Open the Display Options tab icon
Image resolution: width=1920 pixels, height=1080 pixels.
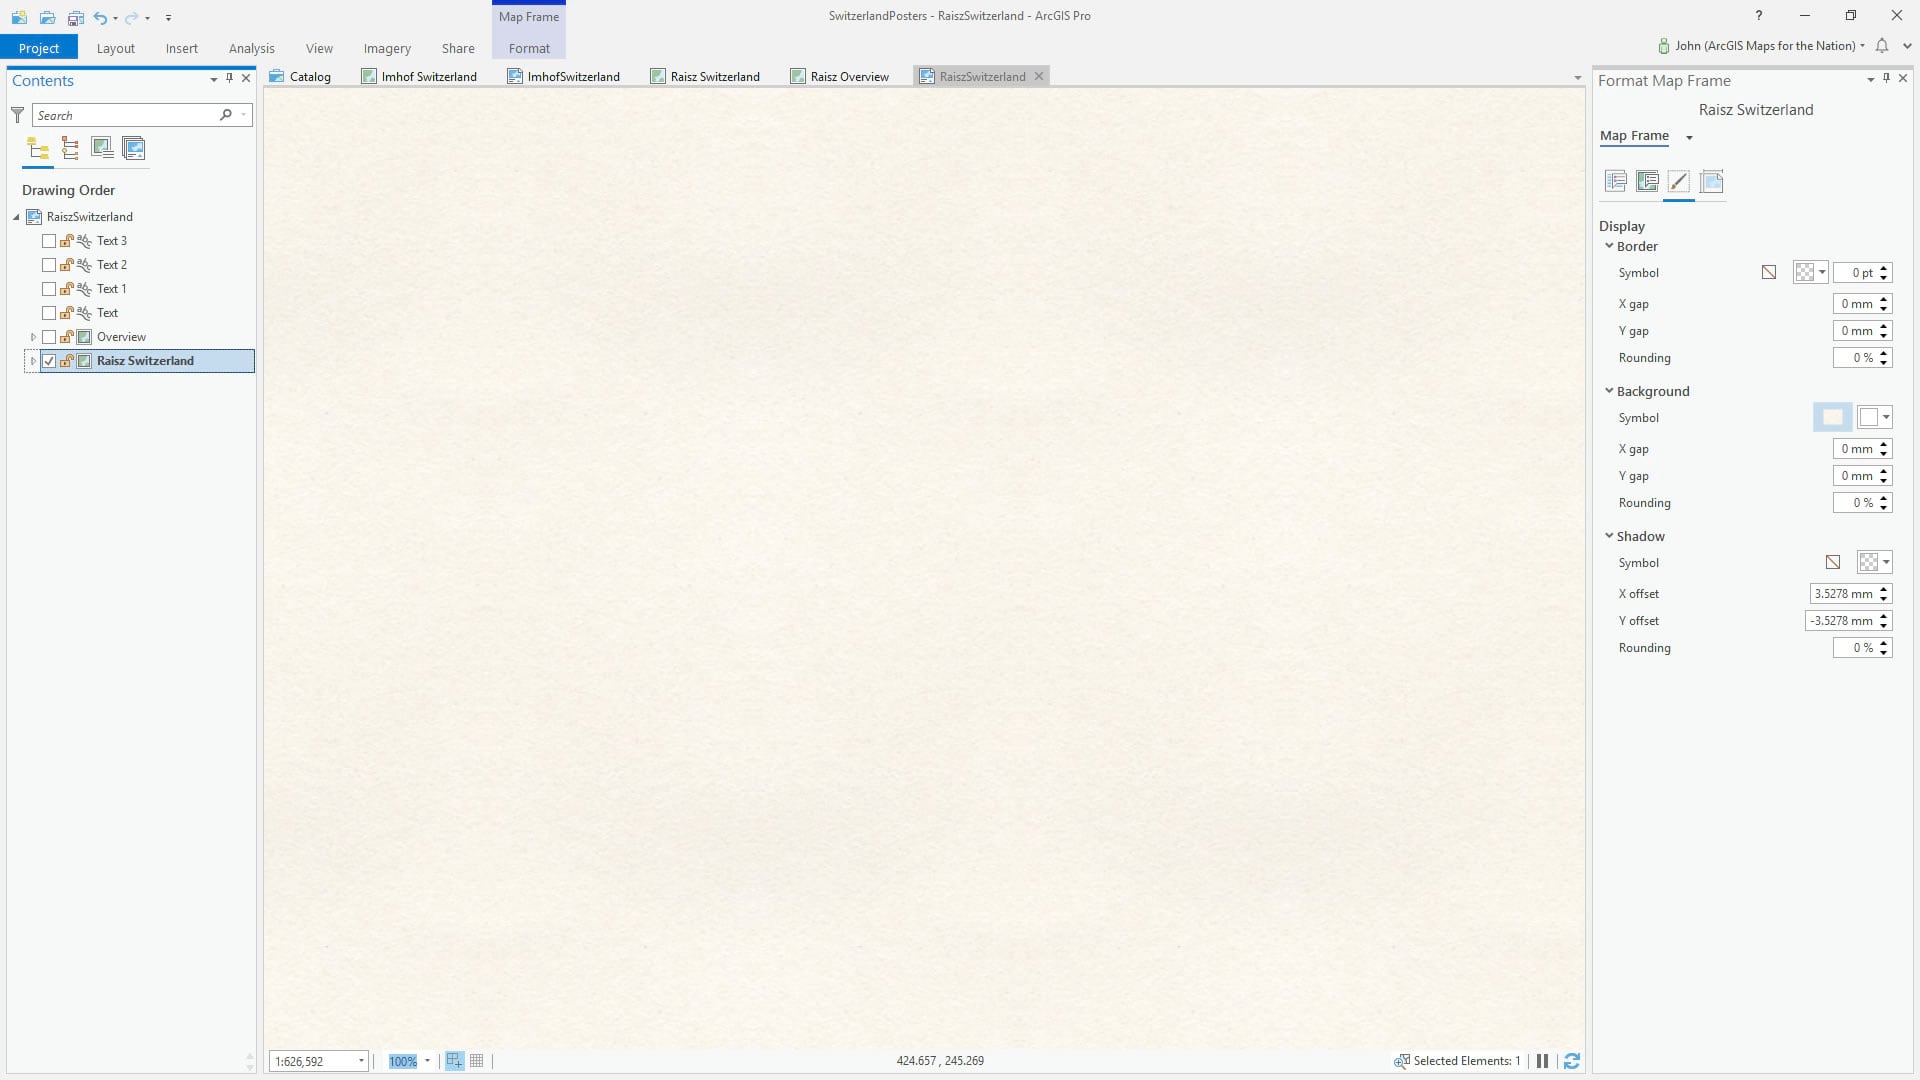(1647, 181)
